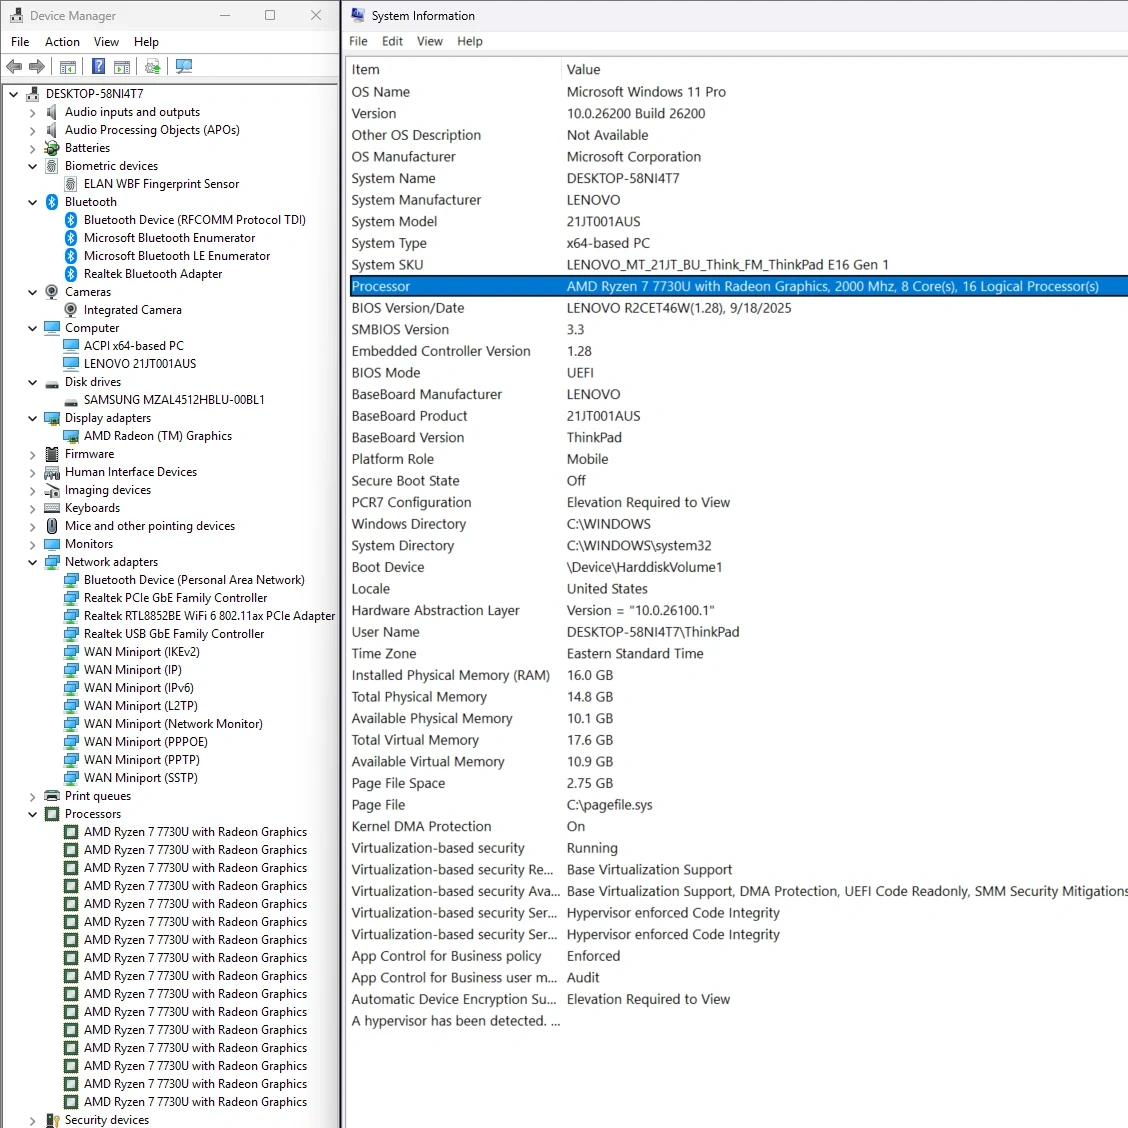Collapse the Processors category
This screenshot has height=1128, width=1128.
pos(33,814)
